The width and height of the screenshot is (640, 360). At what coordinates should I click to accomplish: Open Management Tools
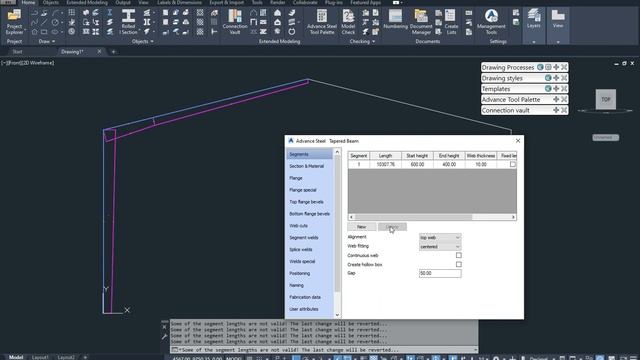tap(491, 21)
